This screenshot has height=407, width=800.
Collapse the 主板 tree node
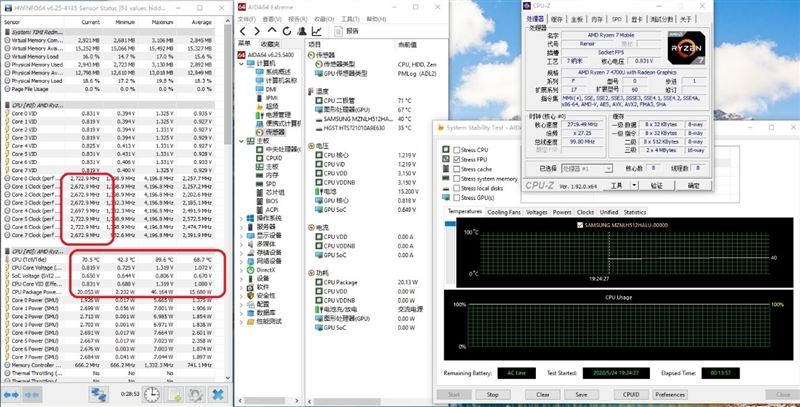241,141
